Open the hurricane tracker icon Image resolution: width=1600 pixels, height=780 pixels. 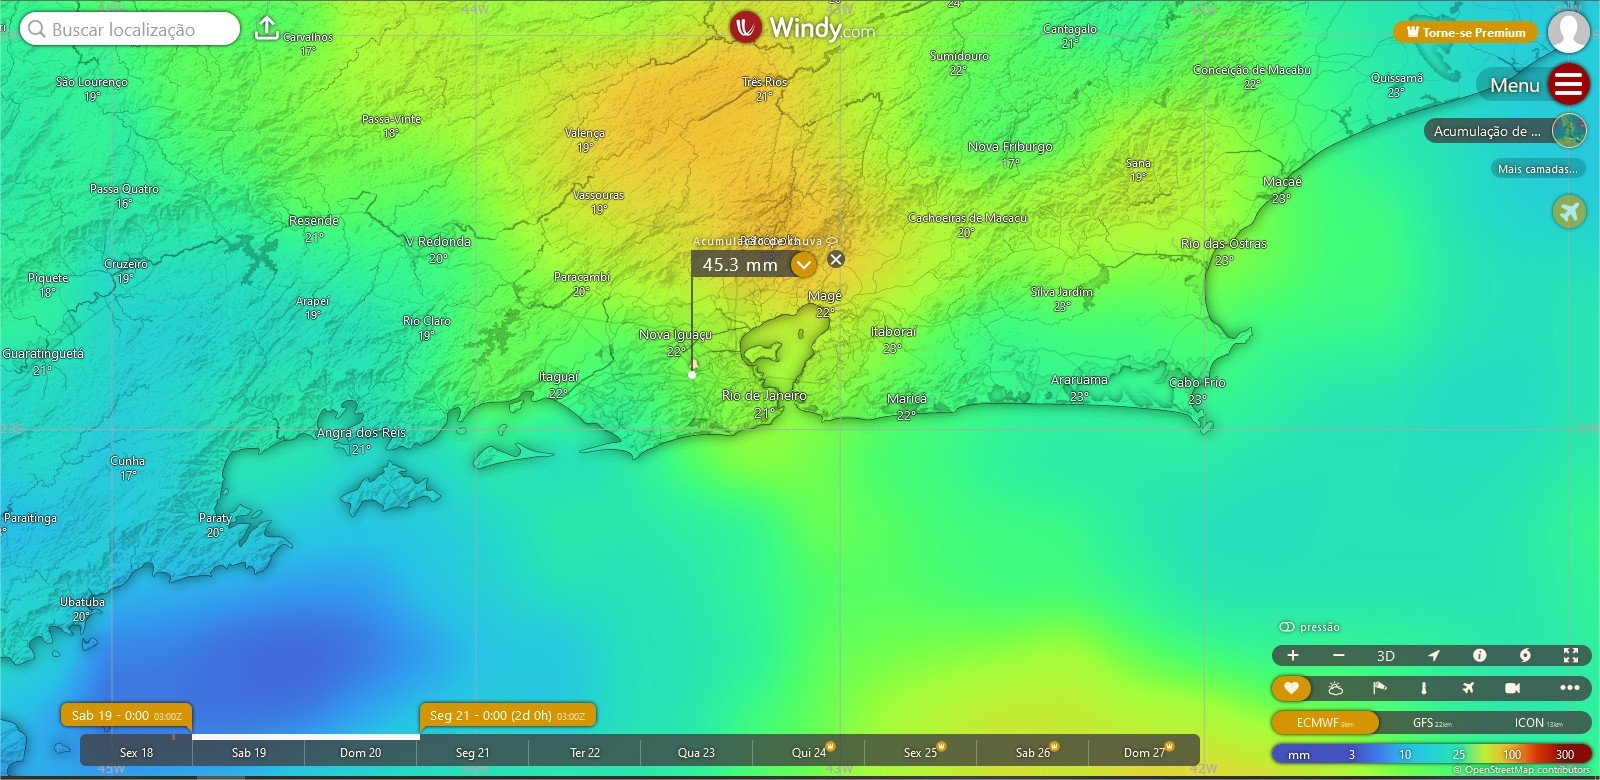pos(1525,656)
